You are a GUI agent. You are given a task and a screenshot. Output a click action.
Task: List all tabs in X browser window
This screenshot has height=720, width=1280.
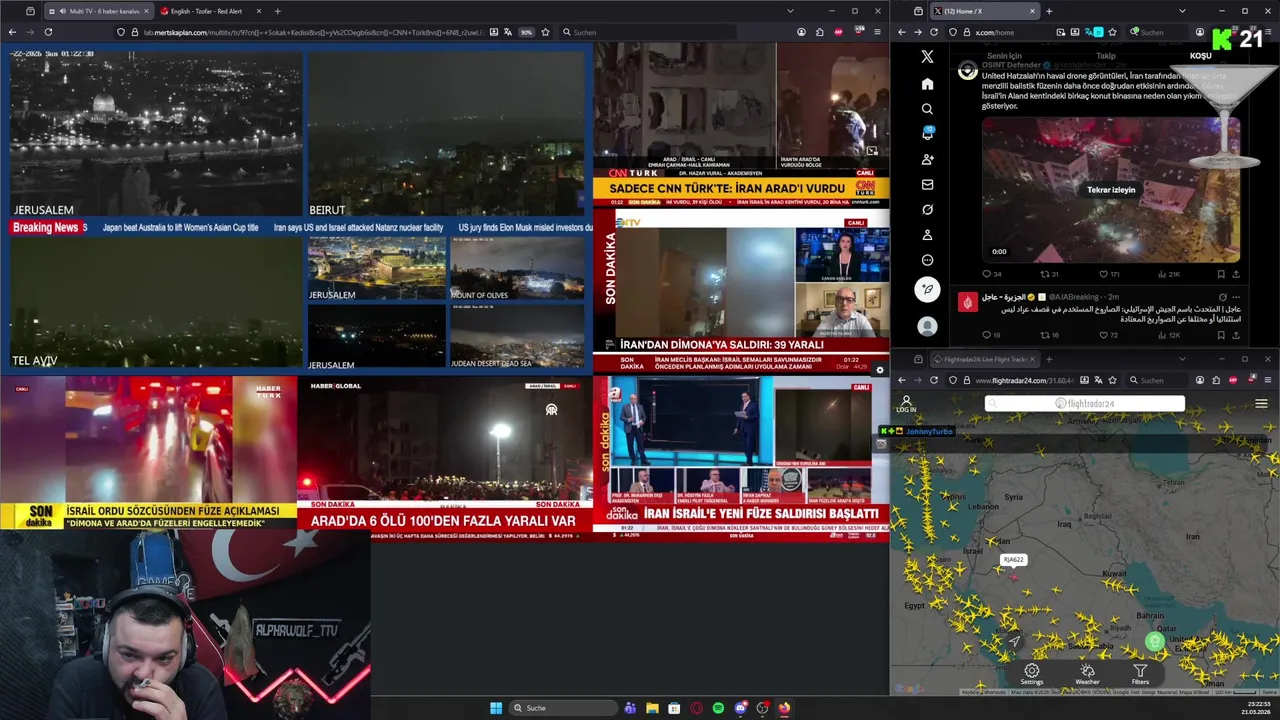pos(1182,11)
